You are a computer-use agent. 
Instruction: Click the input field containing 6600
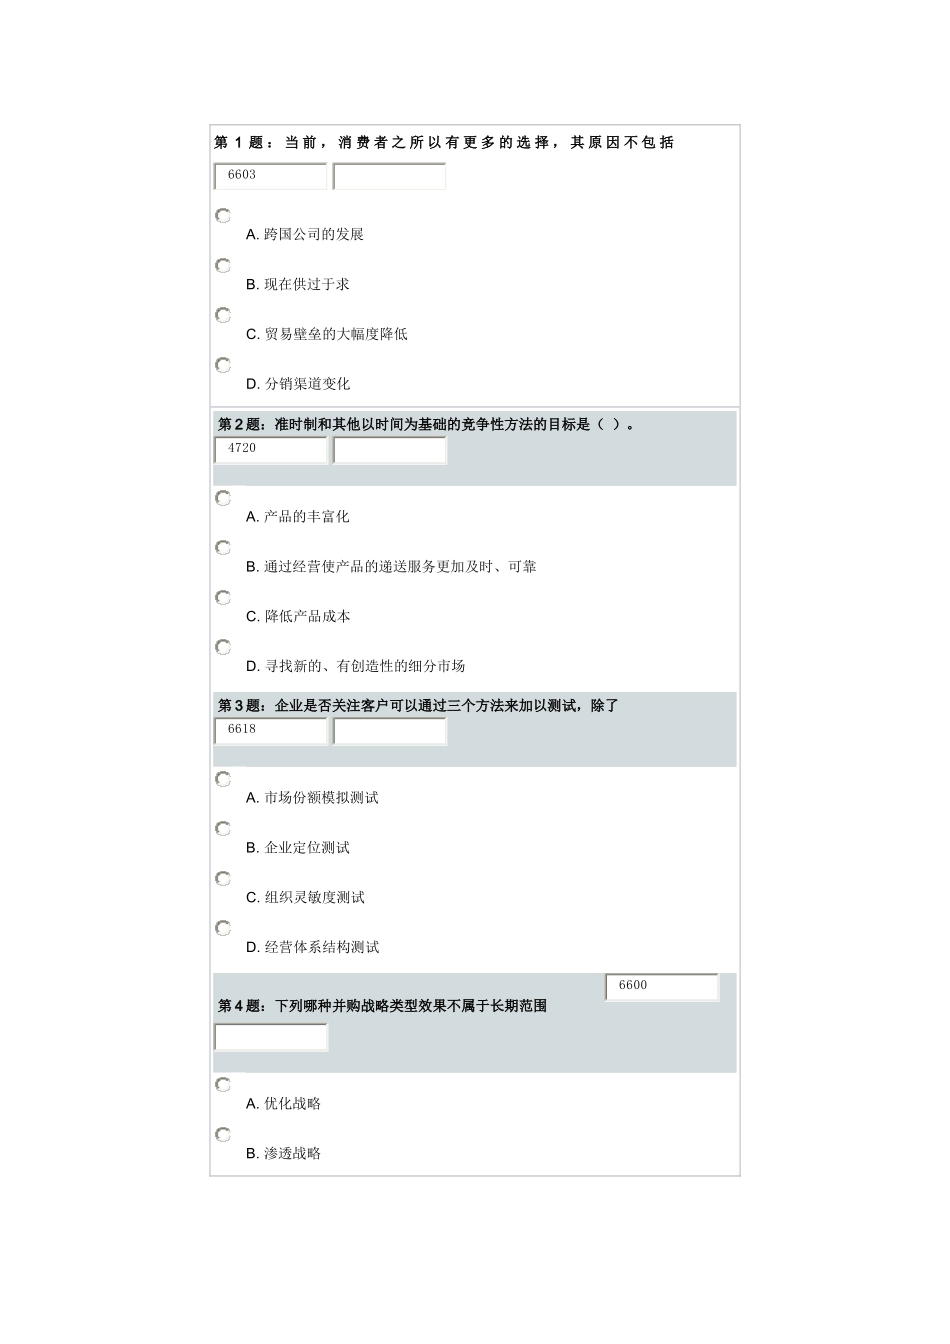tap(662, 987)
